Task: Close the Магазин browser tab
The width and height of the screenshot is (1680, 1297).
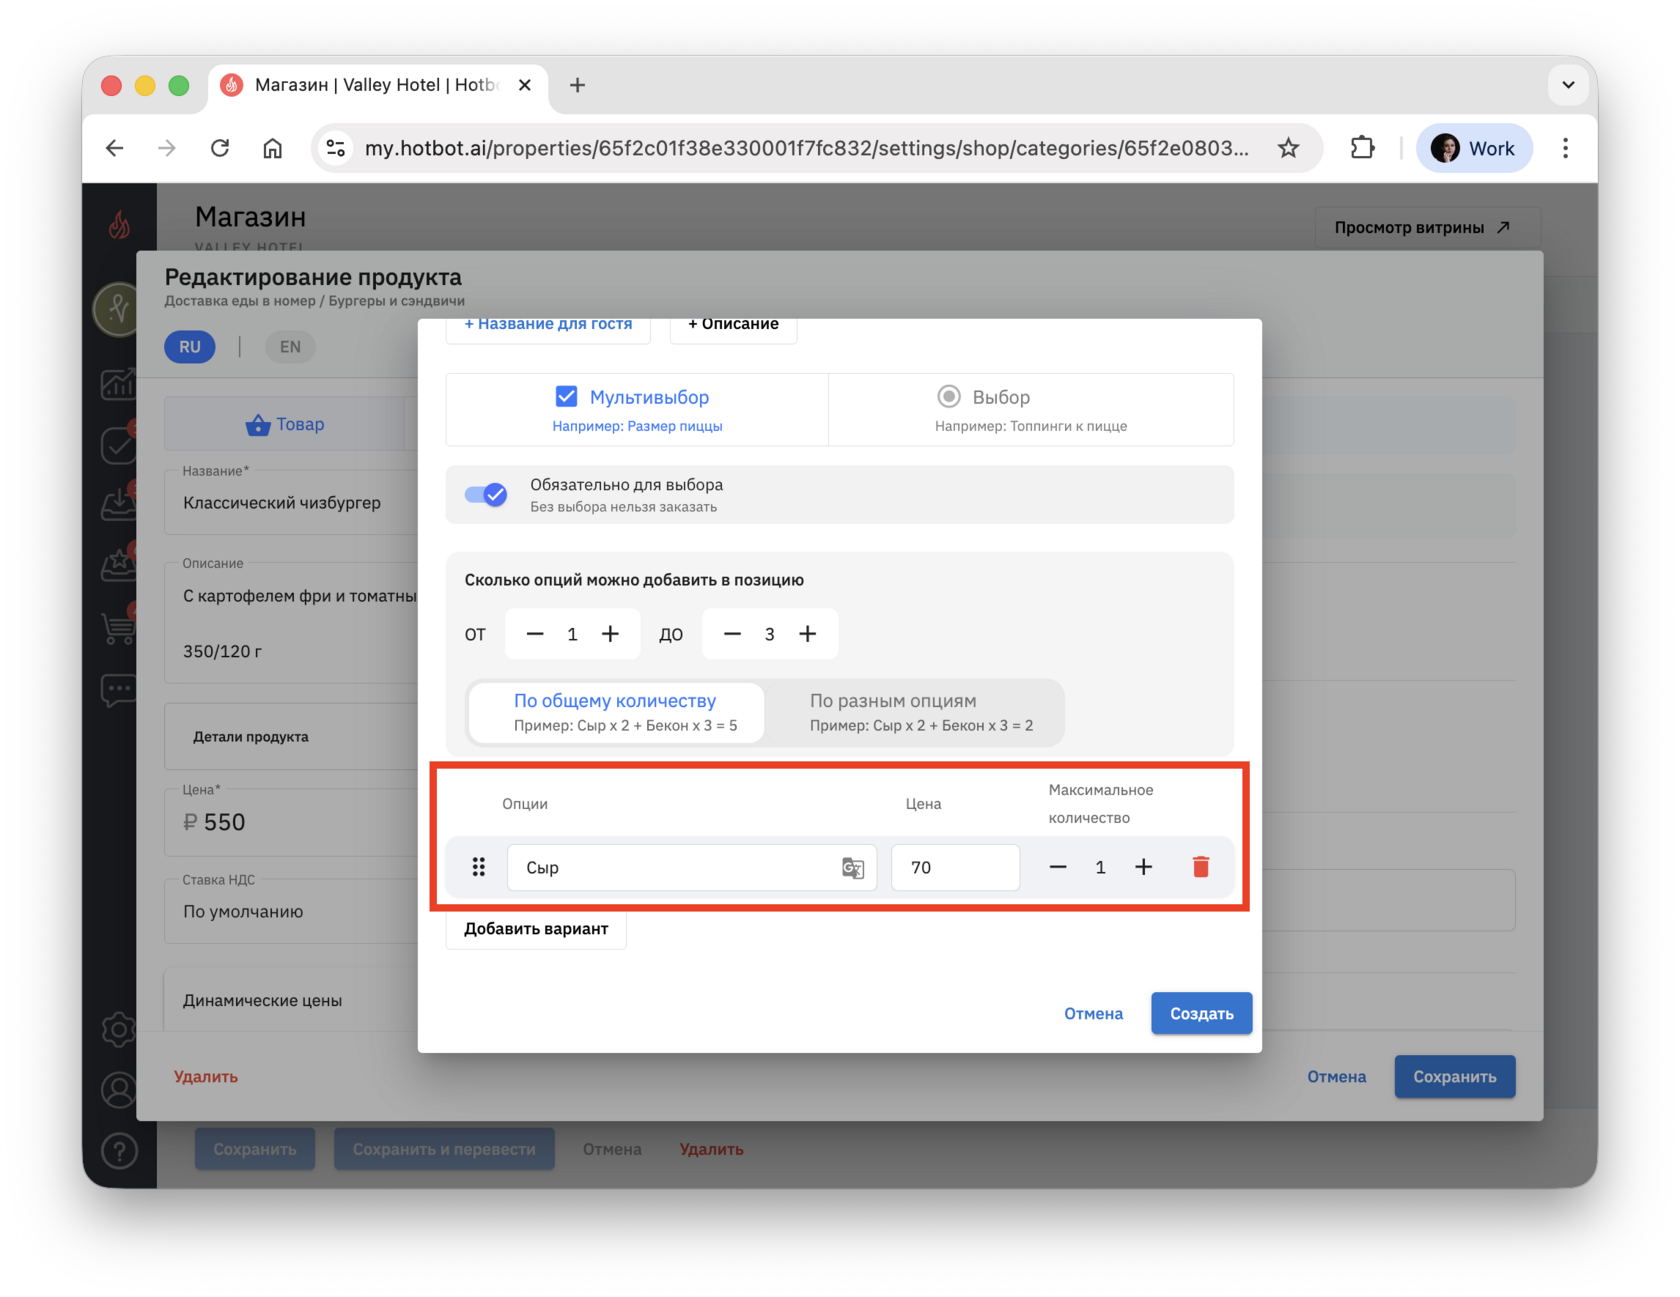Action: 525,85
